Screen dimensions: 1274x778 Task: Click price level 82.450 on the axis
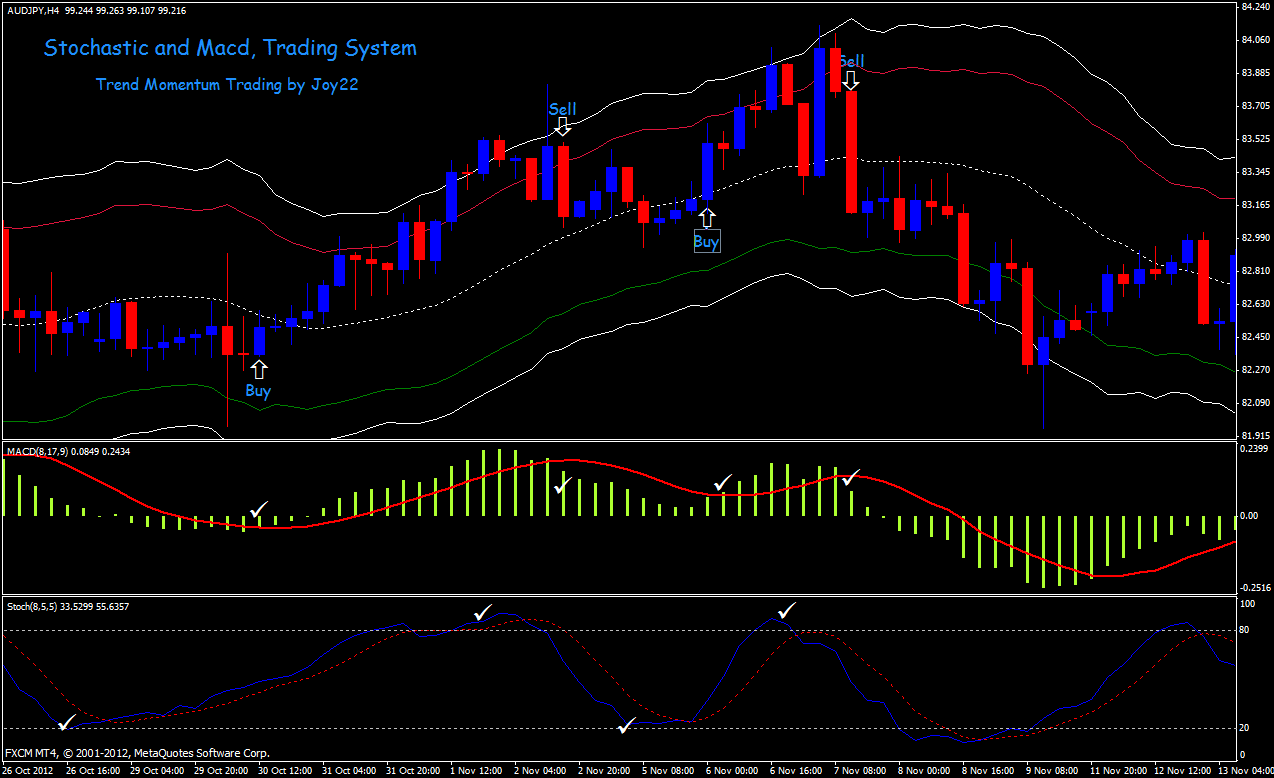coord(1254,337)
